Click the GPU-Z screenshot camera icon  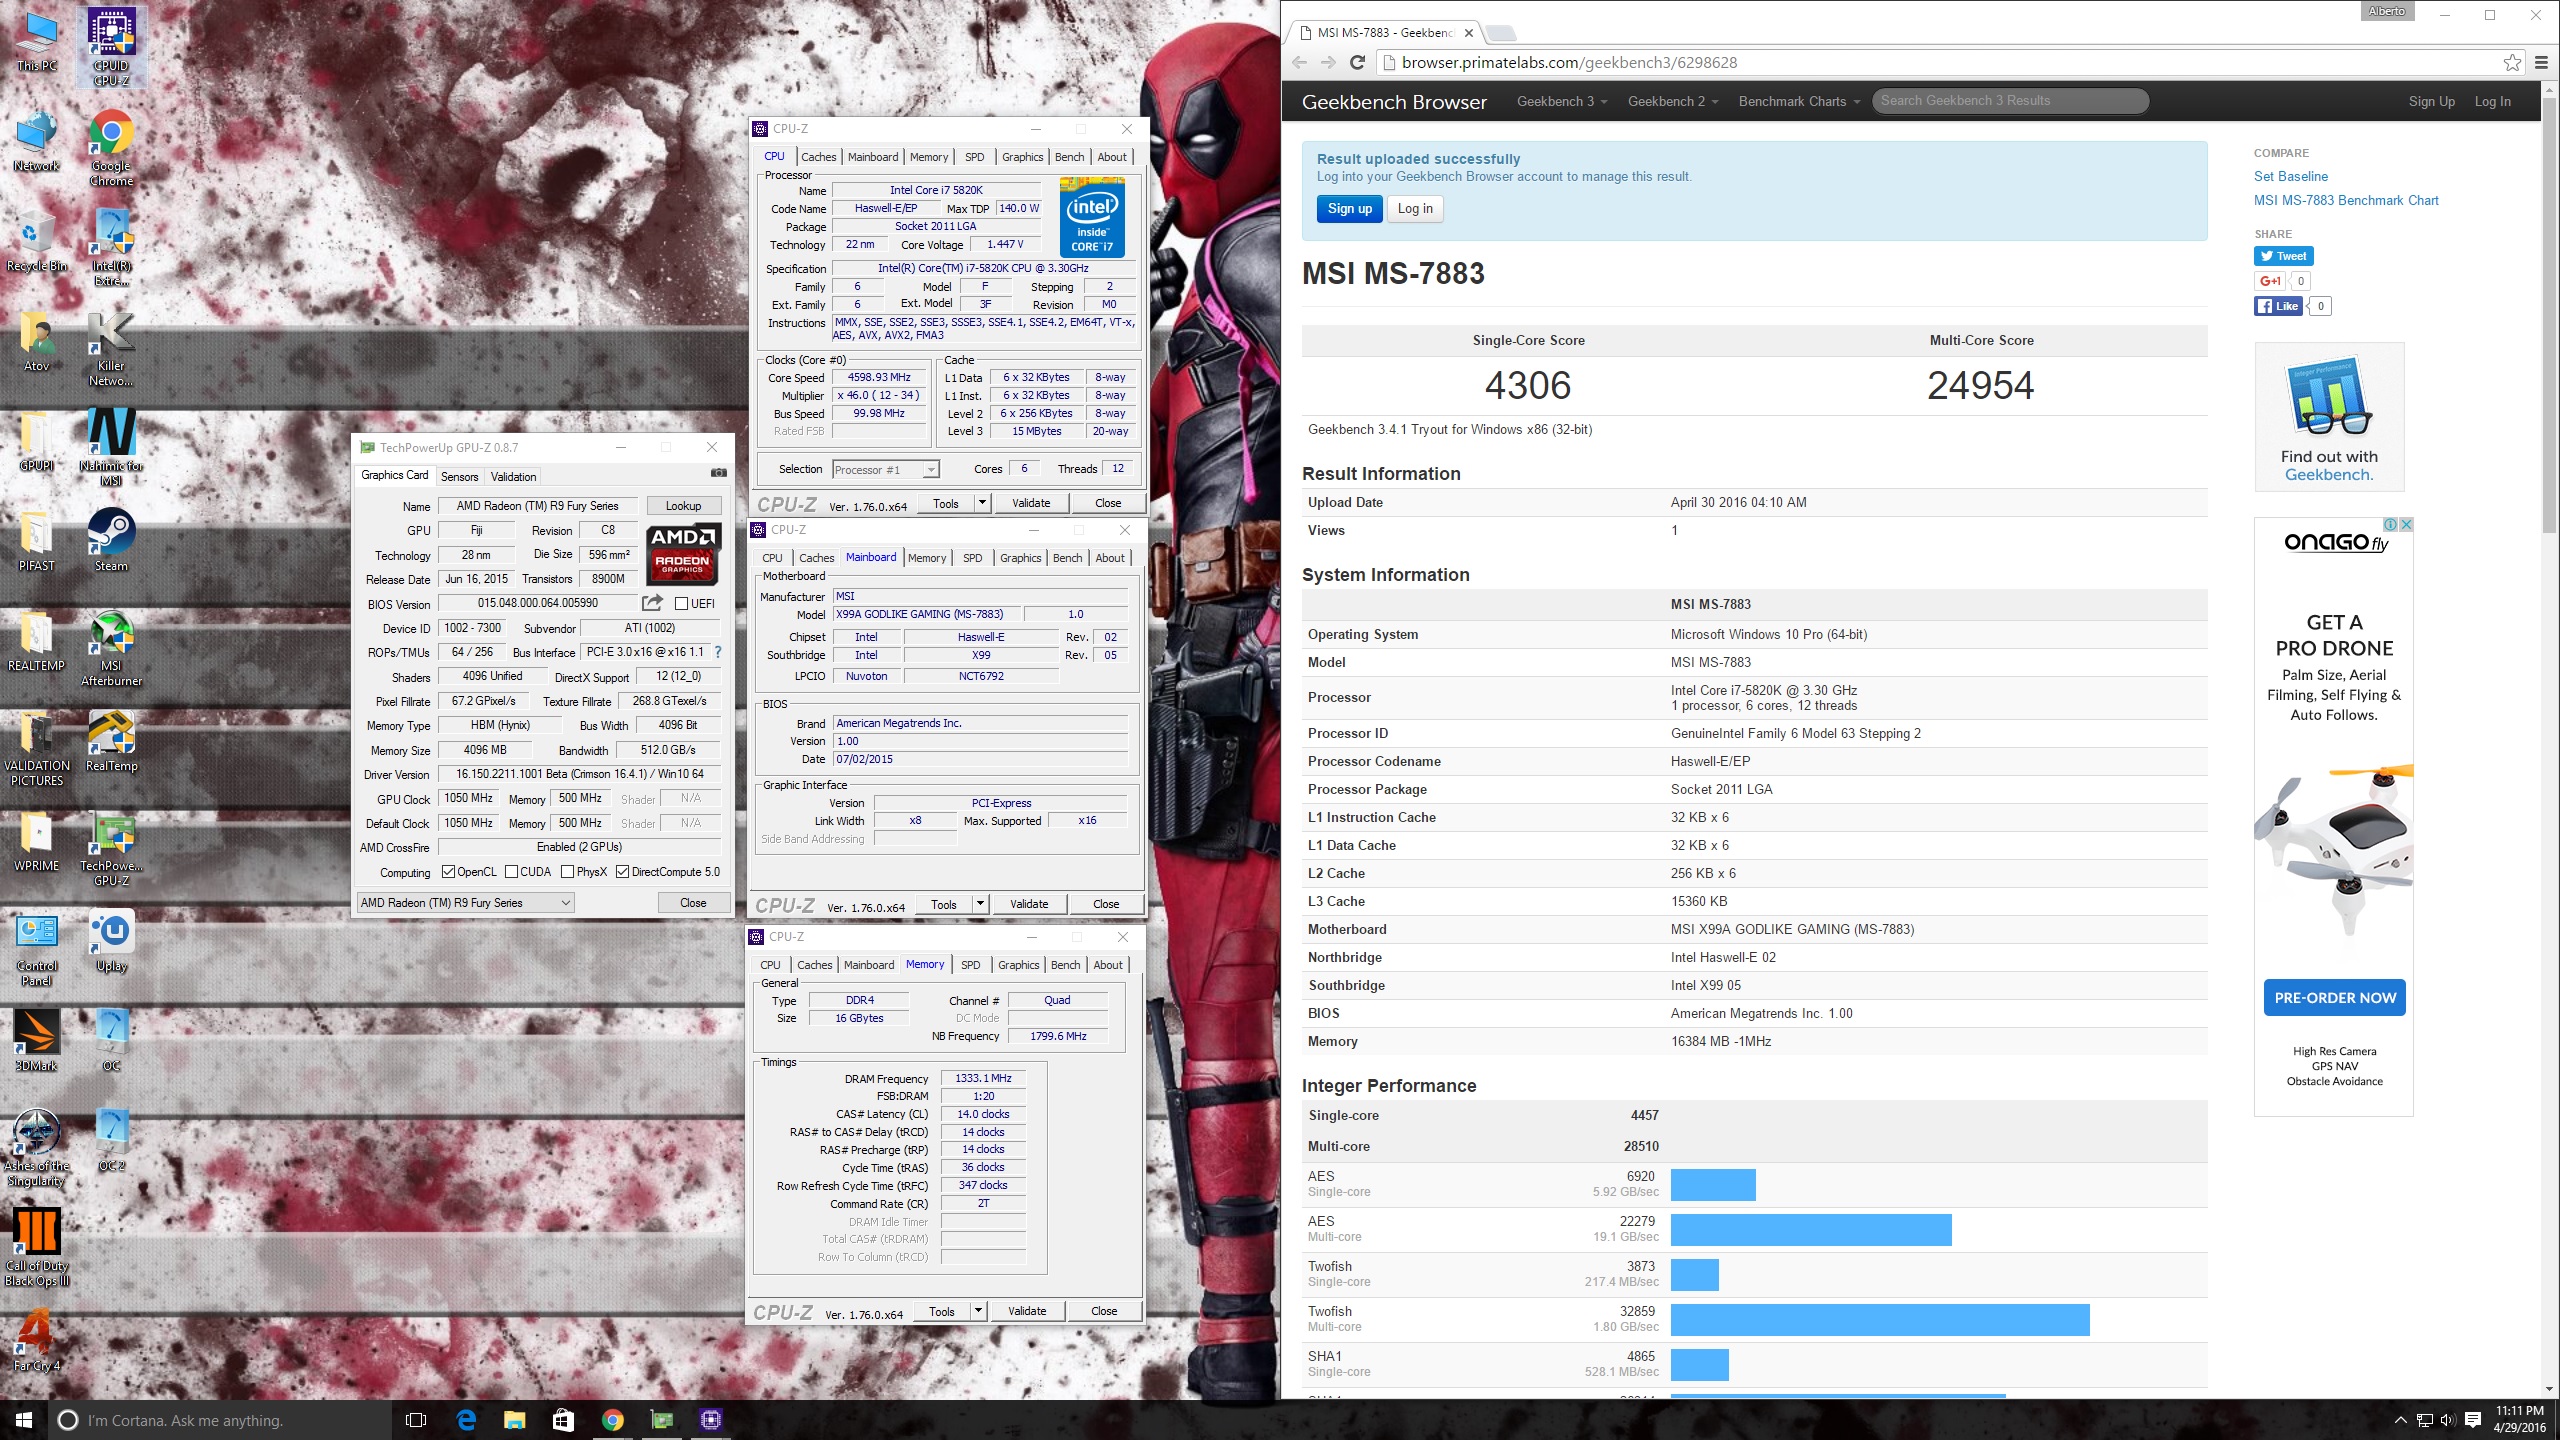(718, 474)
